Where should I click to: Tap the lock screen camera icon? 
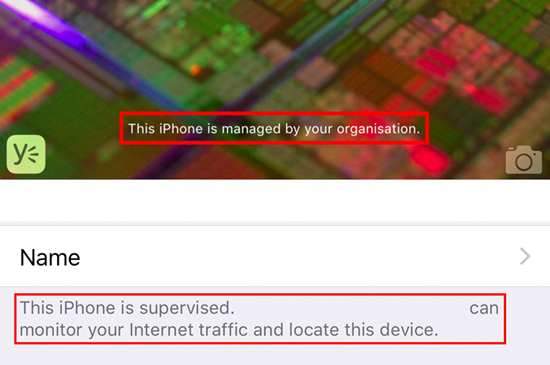pos(524,160)
